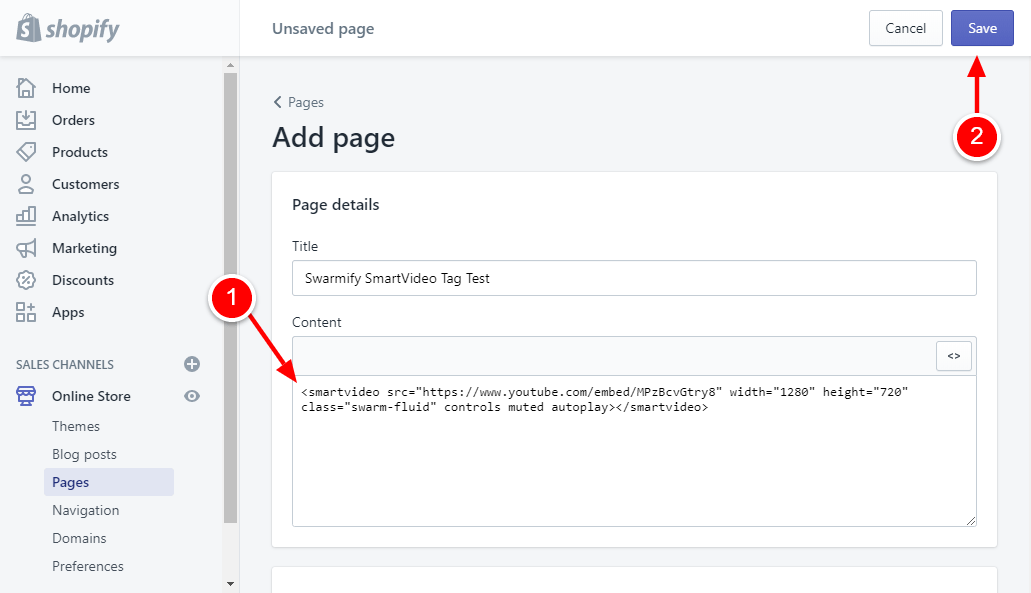Focus the Title input field
1031x593 pixels.
(x=634, y=278)
